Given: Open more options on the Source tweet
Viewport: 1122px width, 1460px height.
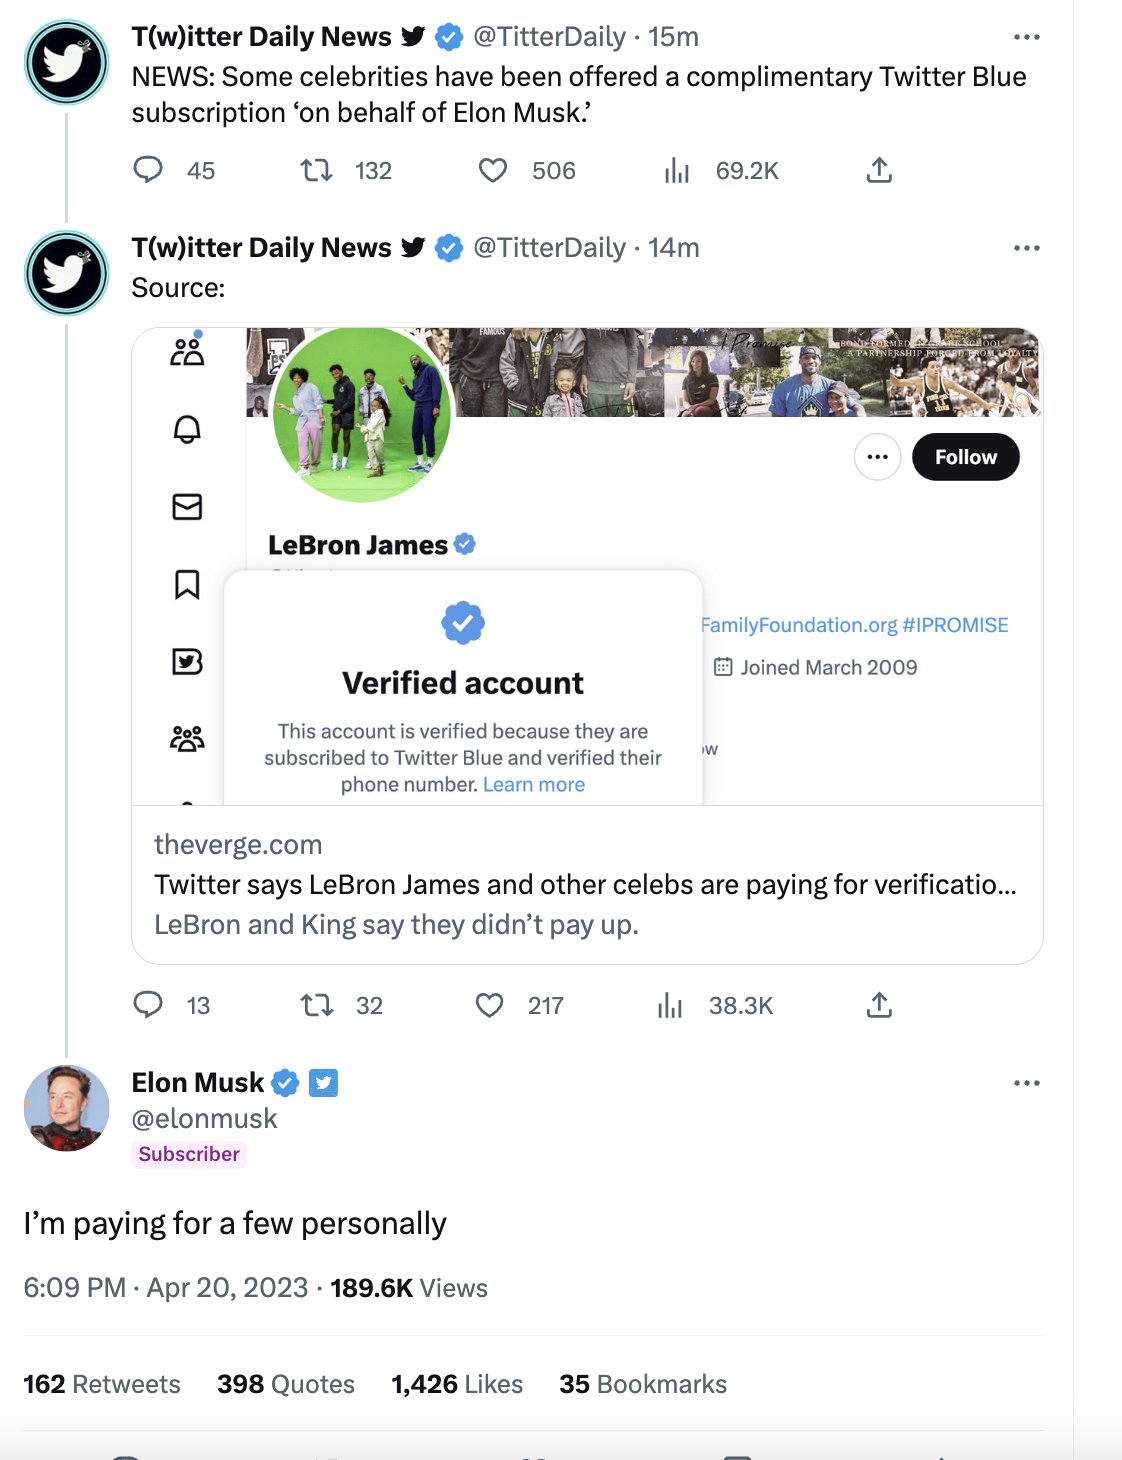Looking at the screenshot, I should pyautogui.click(x=1026, y=248).
